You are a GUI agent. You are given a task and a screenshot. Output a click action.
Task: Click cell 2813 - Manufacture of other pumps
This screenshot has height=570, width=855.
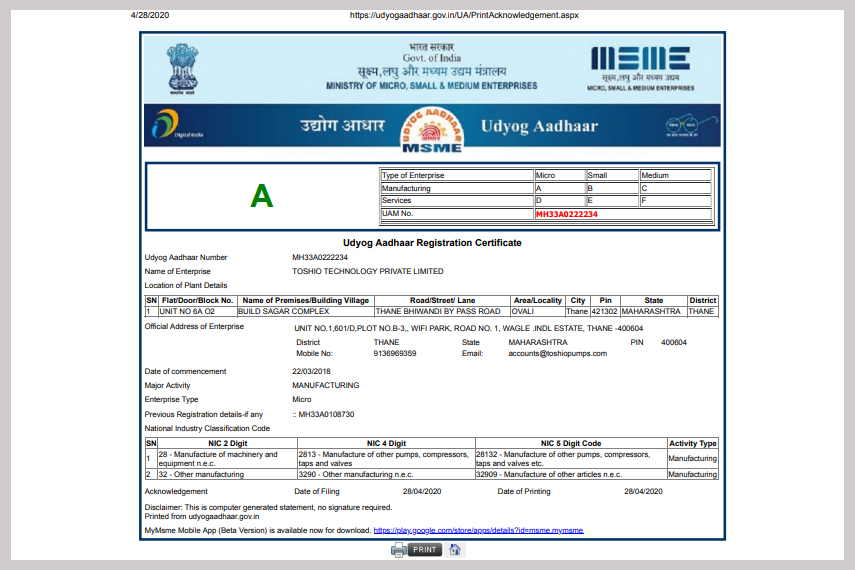(386, 459)
